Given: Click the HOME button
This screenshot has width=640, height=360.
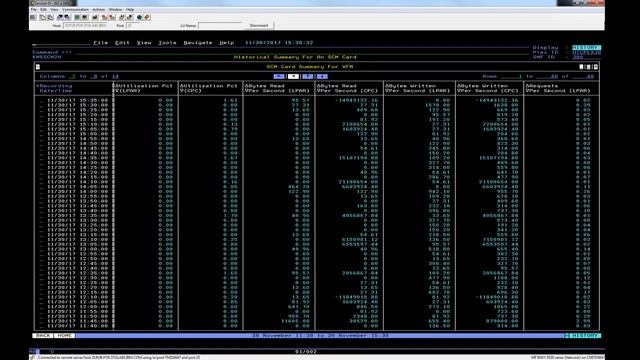Looking at the screenshot, I should point(64,336).
